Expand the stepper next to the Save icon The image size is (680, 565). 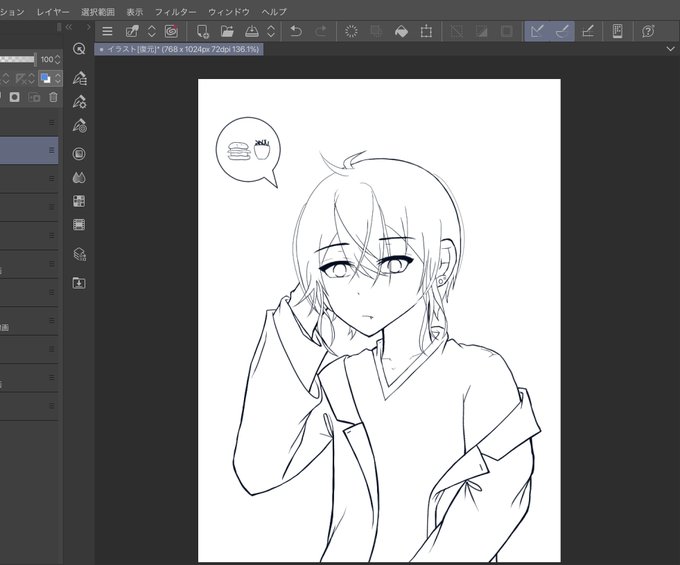pos(271,31)
